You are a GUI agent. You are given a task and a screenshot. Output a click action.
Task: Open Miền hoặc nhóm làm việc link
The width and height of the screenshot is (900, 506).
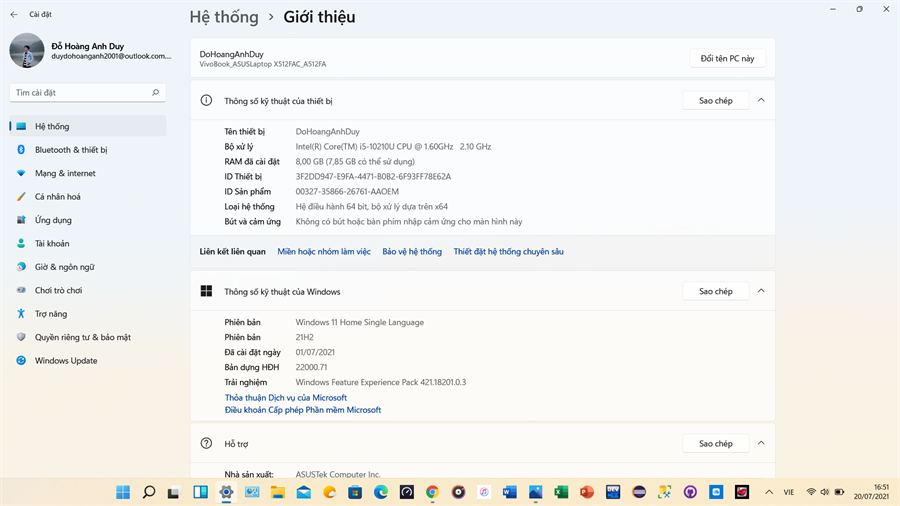324,251
